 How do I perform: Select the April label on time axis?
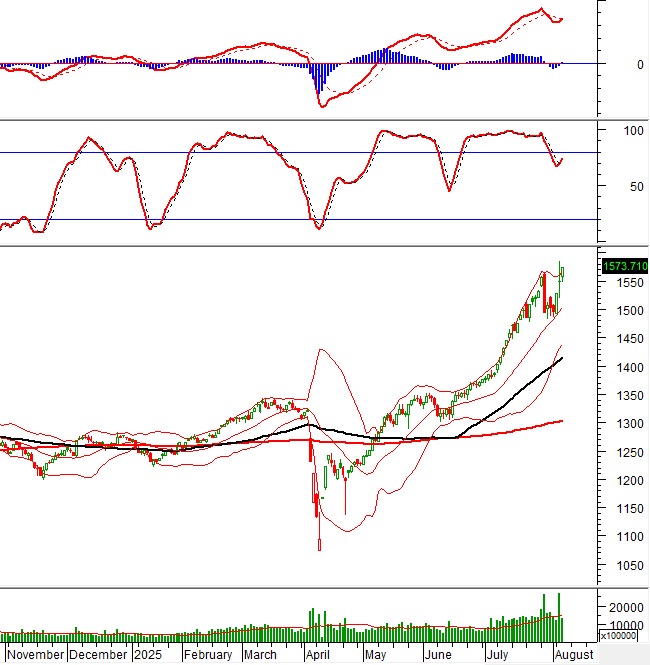tap(318, 654)
